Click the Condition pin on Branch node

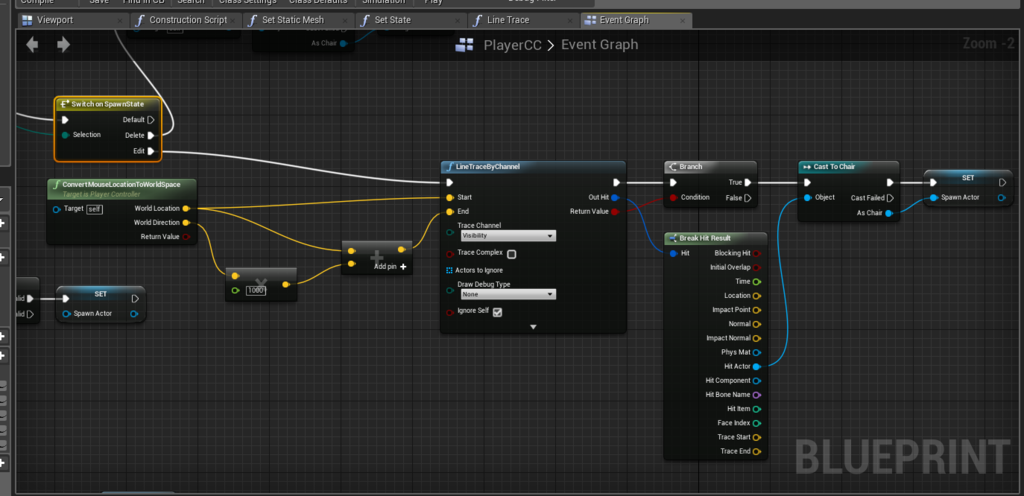pyautogui.click(x=673, y=198)
